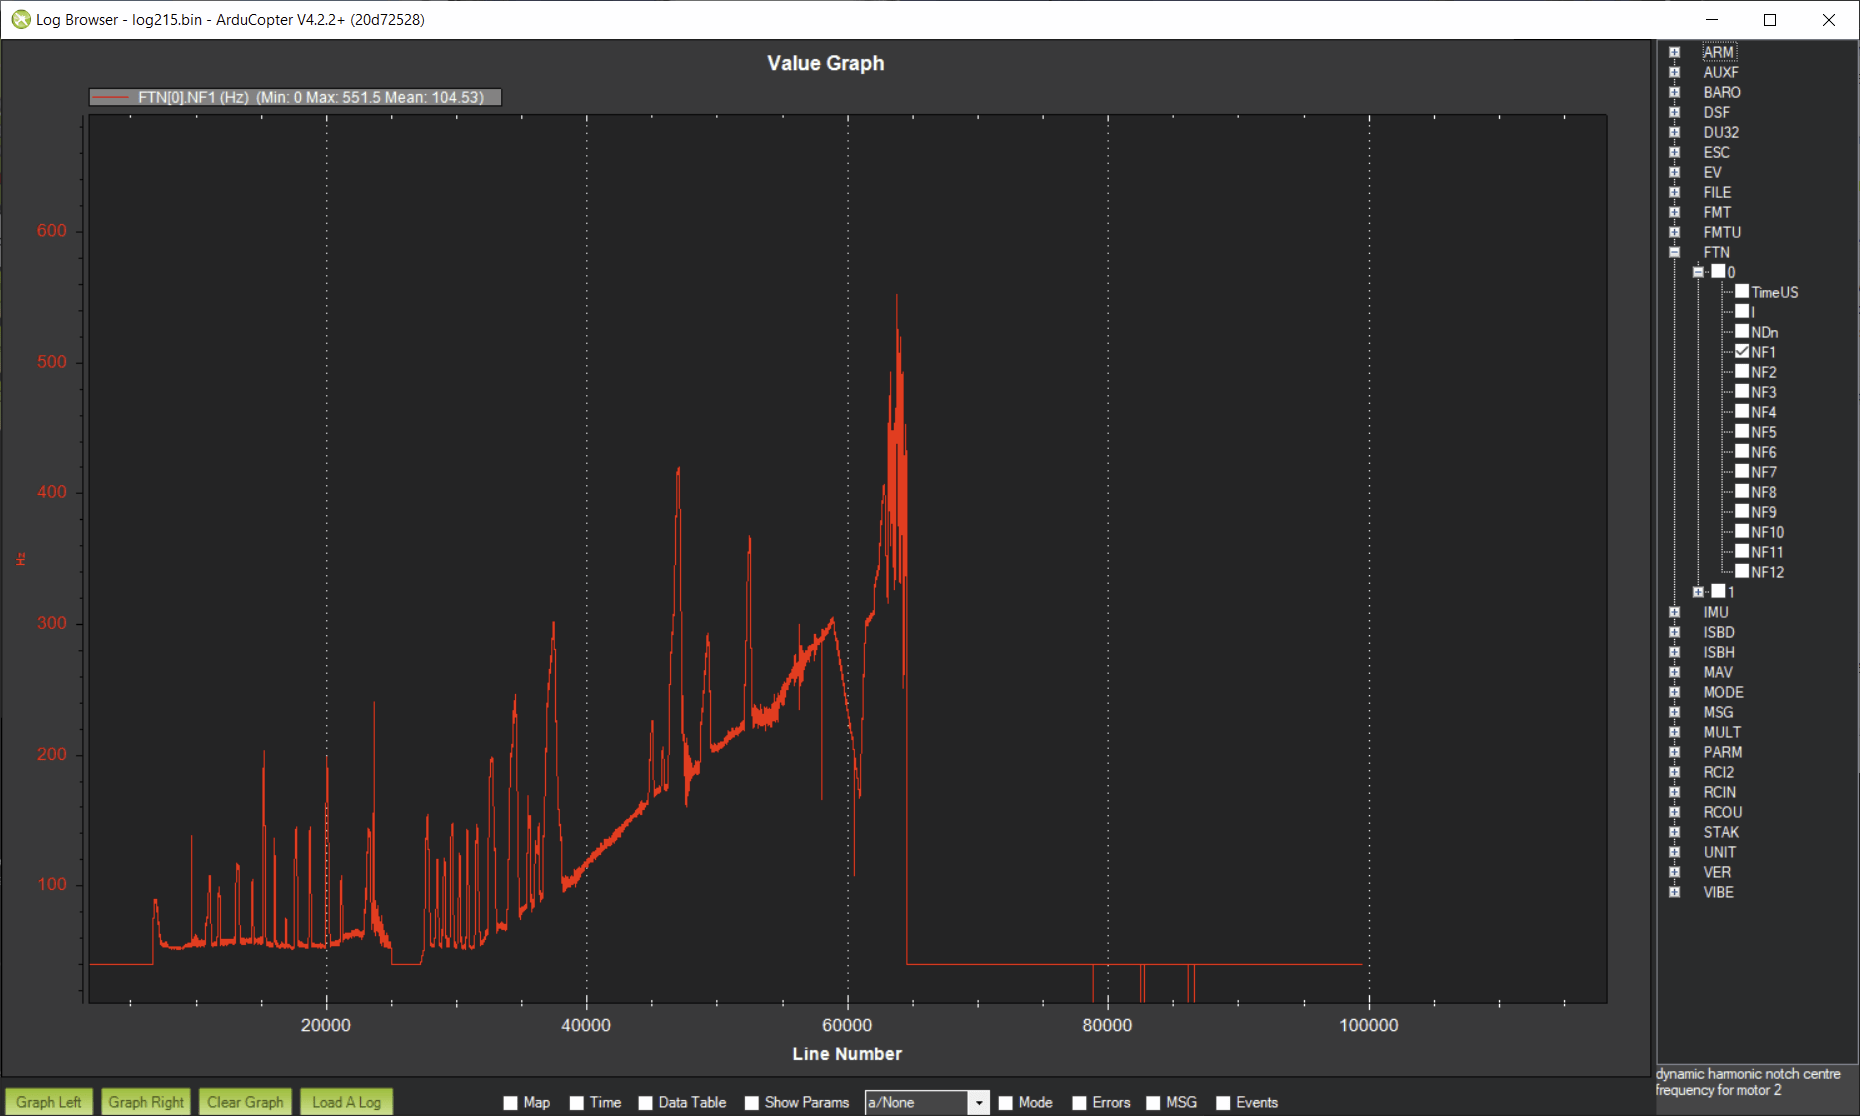This screenshot has width=1860, height=1116.
Task: Expand the VIBE node
Action: tap(1676, 892)
